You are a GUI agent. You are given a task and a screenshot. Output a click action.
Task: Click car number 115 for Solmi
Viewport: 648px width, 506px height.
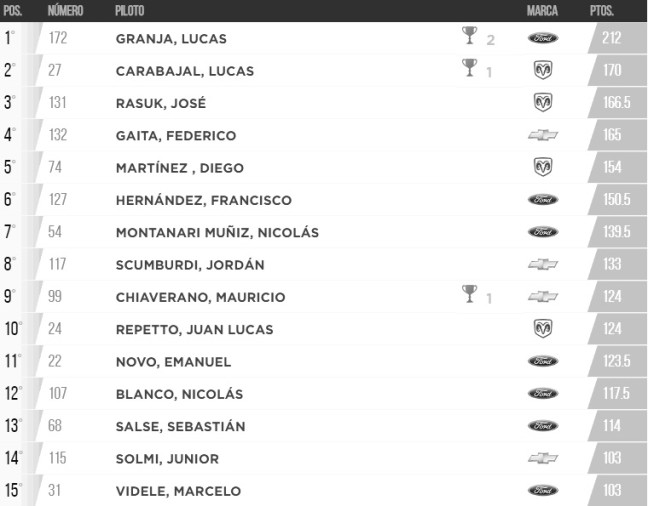click(x=60, y=459)
